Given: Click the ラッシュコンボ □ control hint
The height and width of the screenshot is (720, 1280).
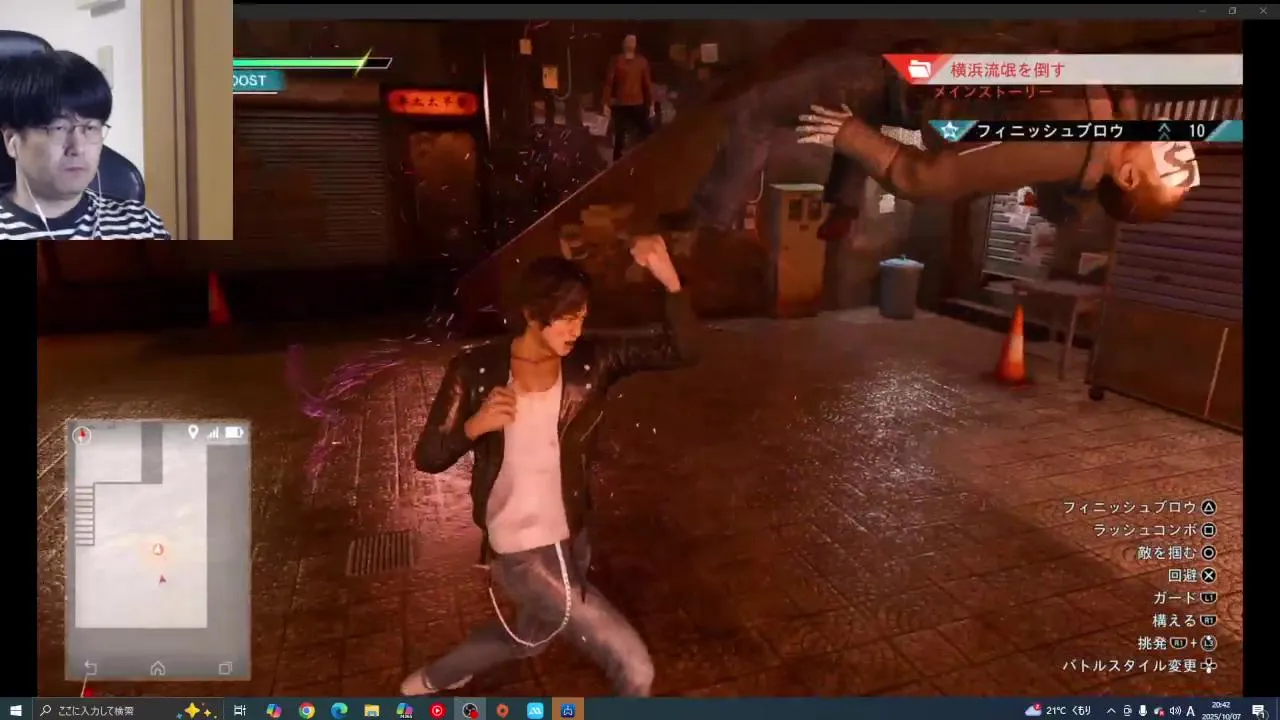Looking at the screenshot, I should point(1155,530).
